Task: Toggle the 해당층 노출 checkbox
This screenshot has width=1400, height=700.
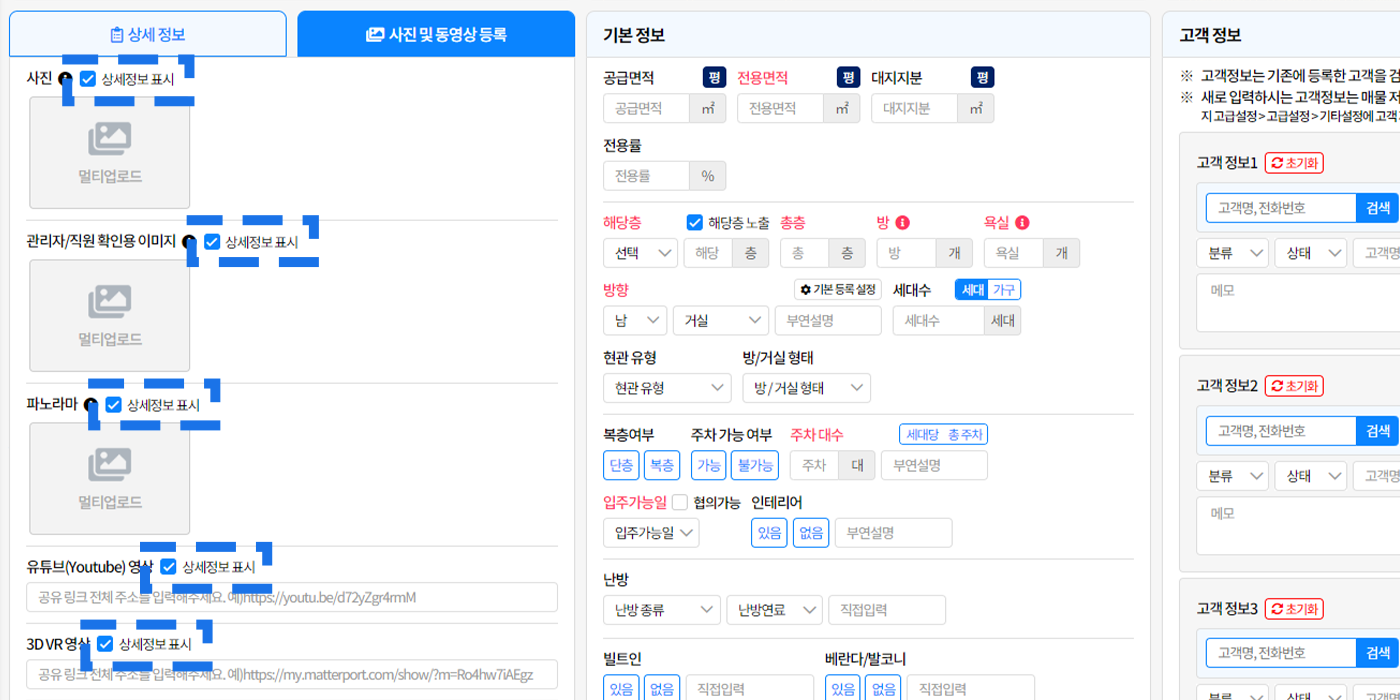Action: click(x=695, y=223)
